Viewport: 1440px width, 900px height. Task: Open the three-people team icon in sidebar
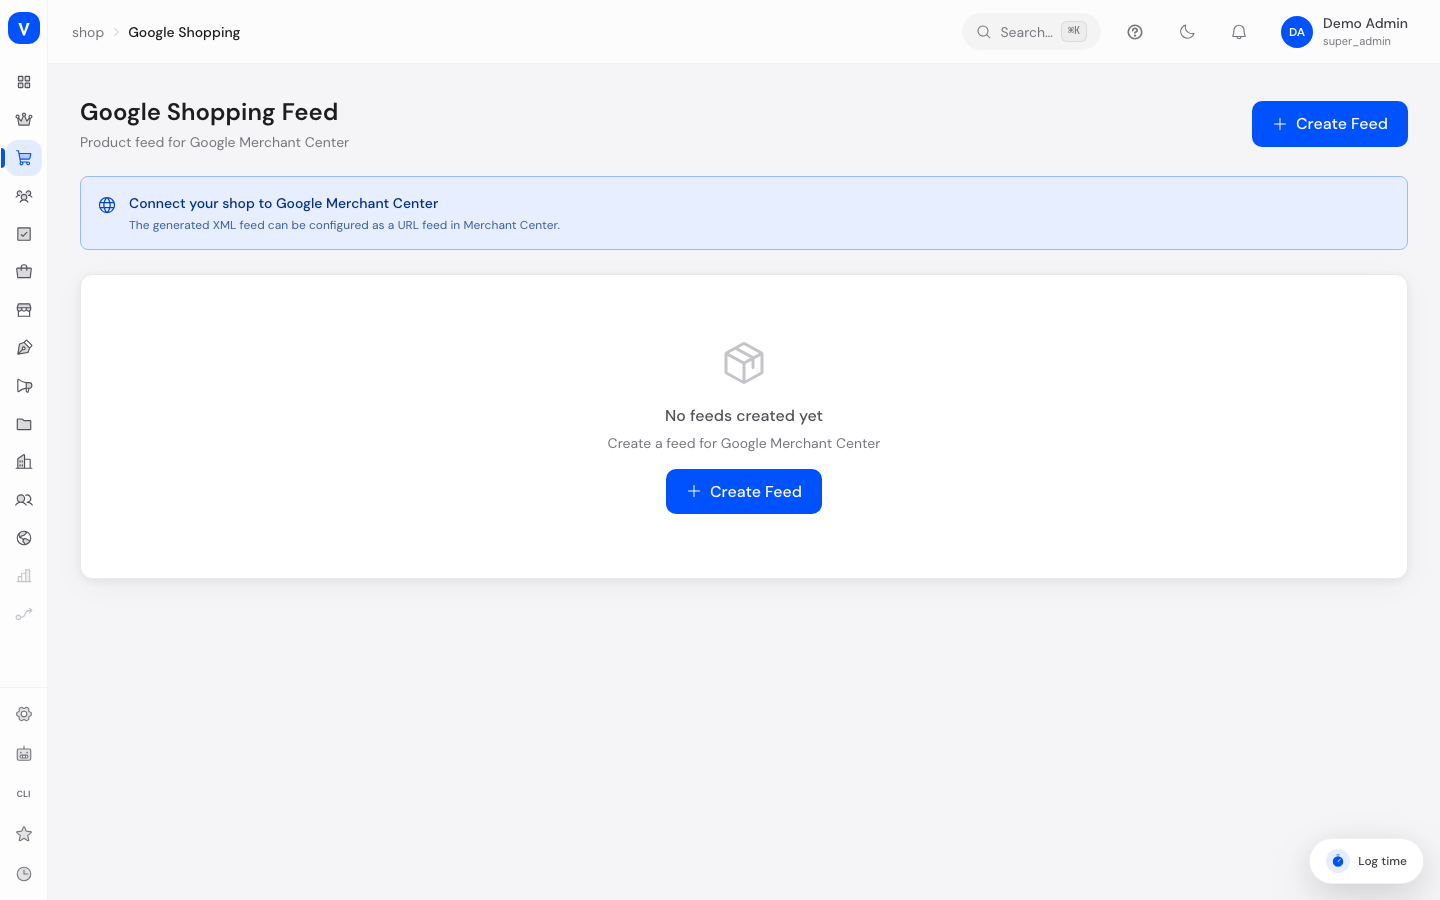[x=24, y=196]
